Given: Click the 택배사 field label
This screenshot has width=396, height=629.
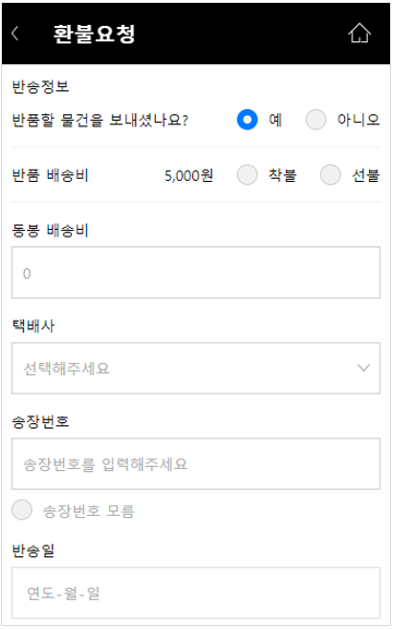Looking at the screenshot, I should coord(33,326).
